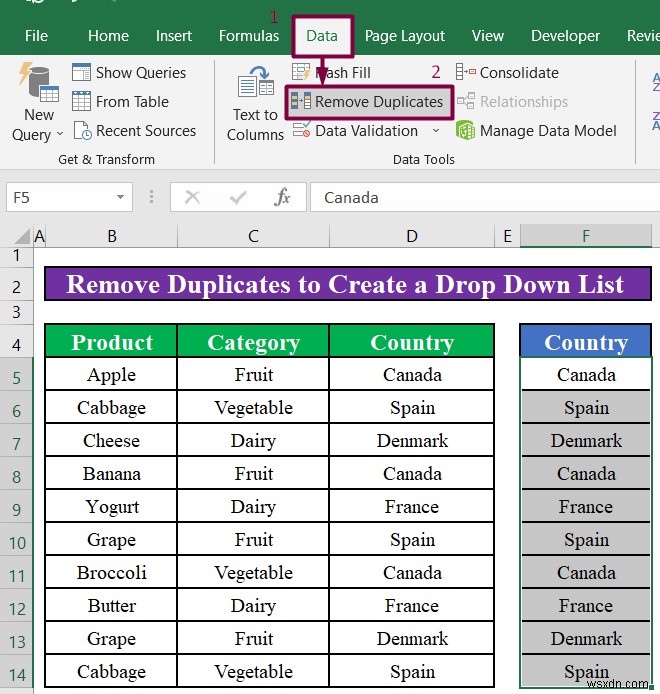Select the Dairy cell in row 7
Image resolution: width=660 pixels, height=694 pixels.
(253, 440)
